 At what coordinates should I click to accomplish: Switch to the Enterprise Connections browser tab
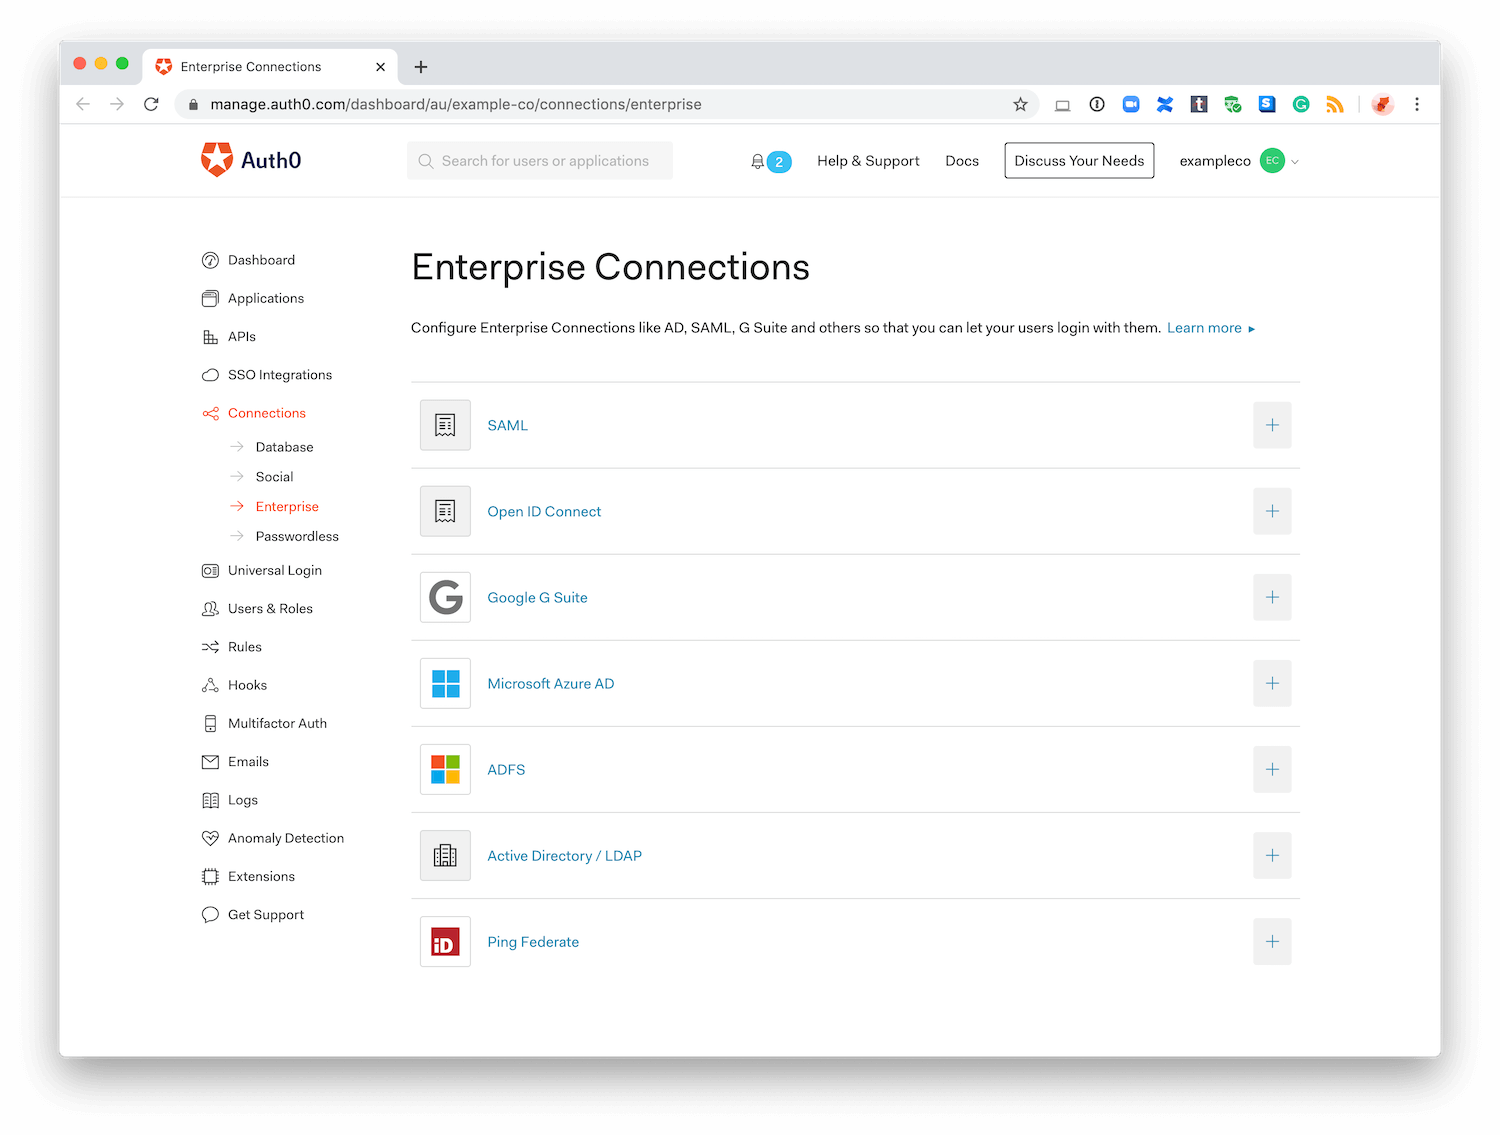point(251,66)
